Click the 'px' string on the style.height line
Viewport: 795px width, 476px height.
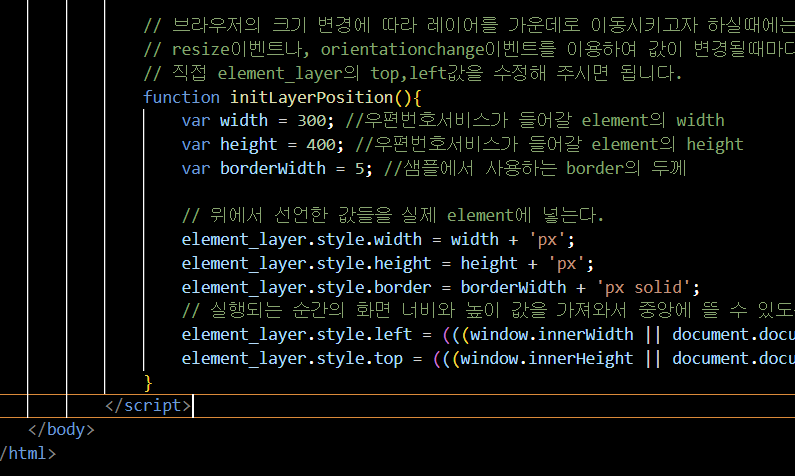566,263
